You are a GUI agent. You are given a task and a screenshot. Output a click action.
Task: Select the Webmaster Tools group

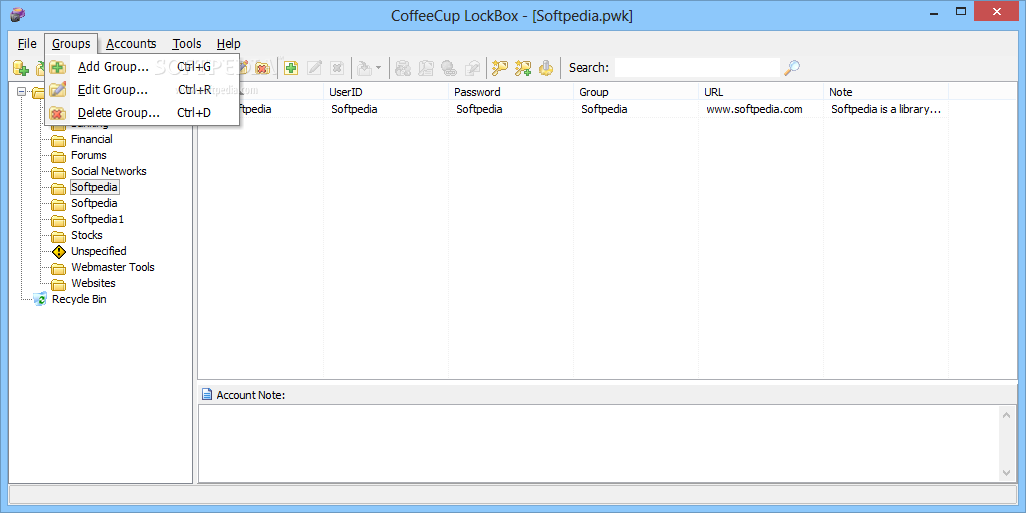pos(113,267)
